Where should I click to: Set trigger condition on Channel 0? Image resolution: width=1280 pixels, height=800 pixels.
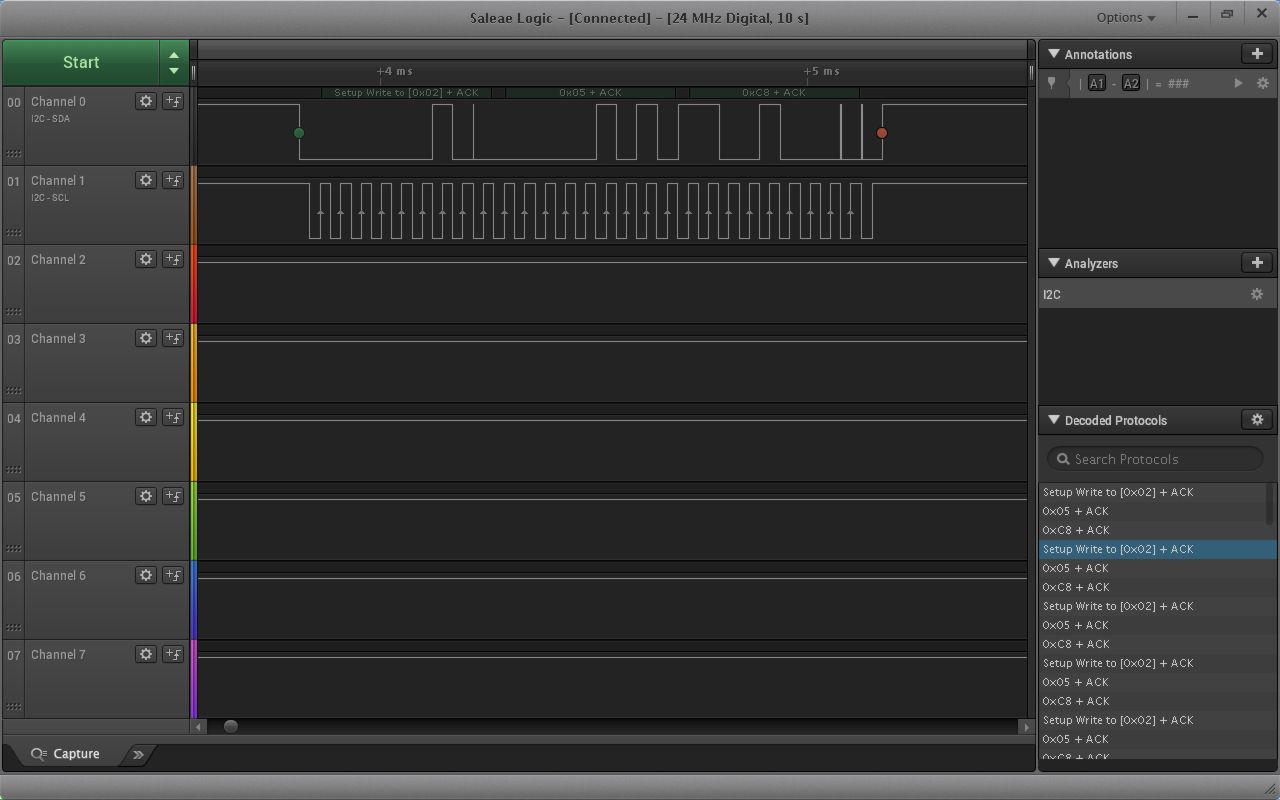pyautogui.click(x=173, y=101)
